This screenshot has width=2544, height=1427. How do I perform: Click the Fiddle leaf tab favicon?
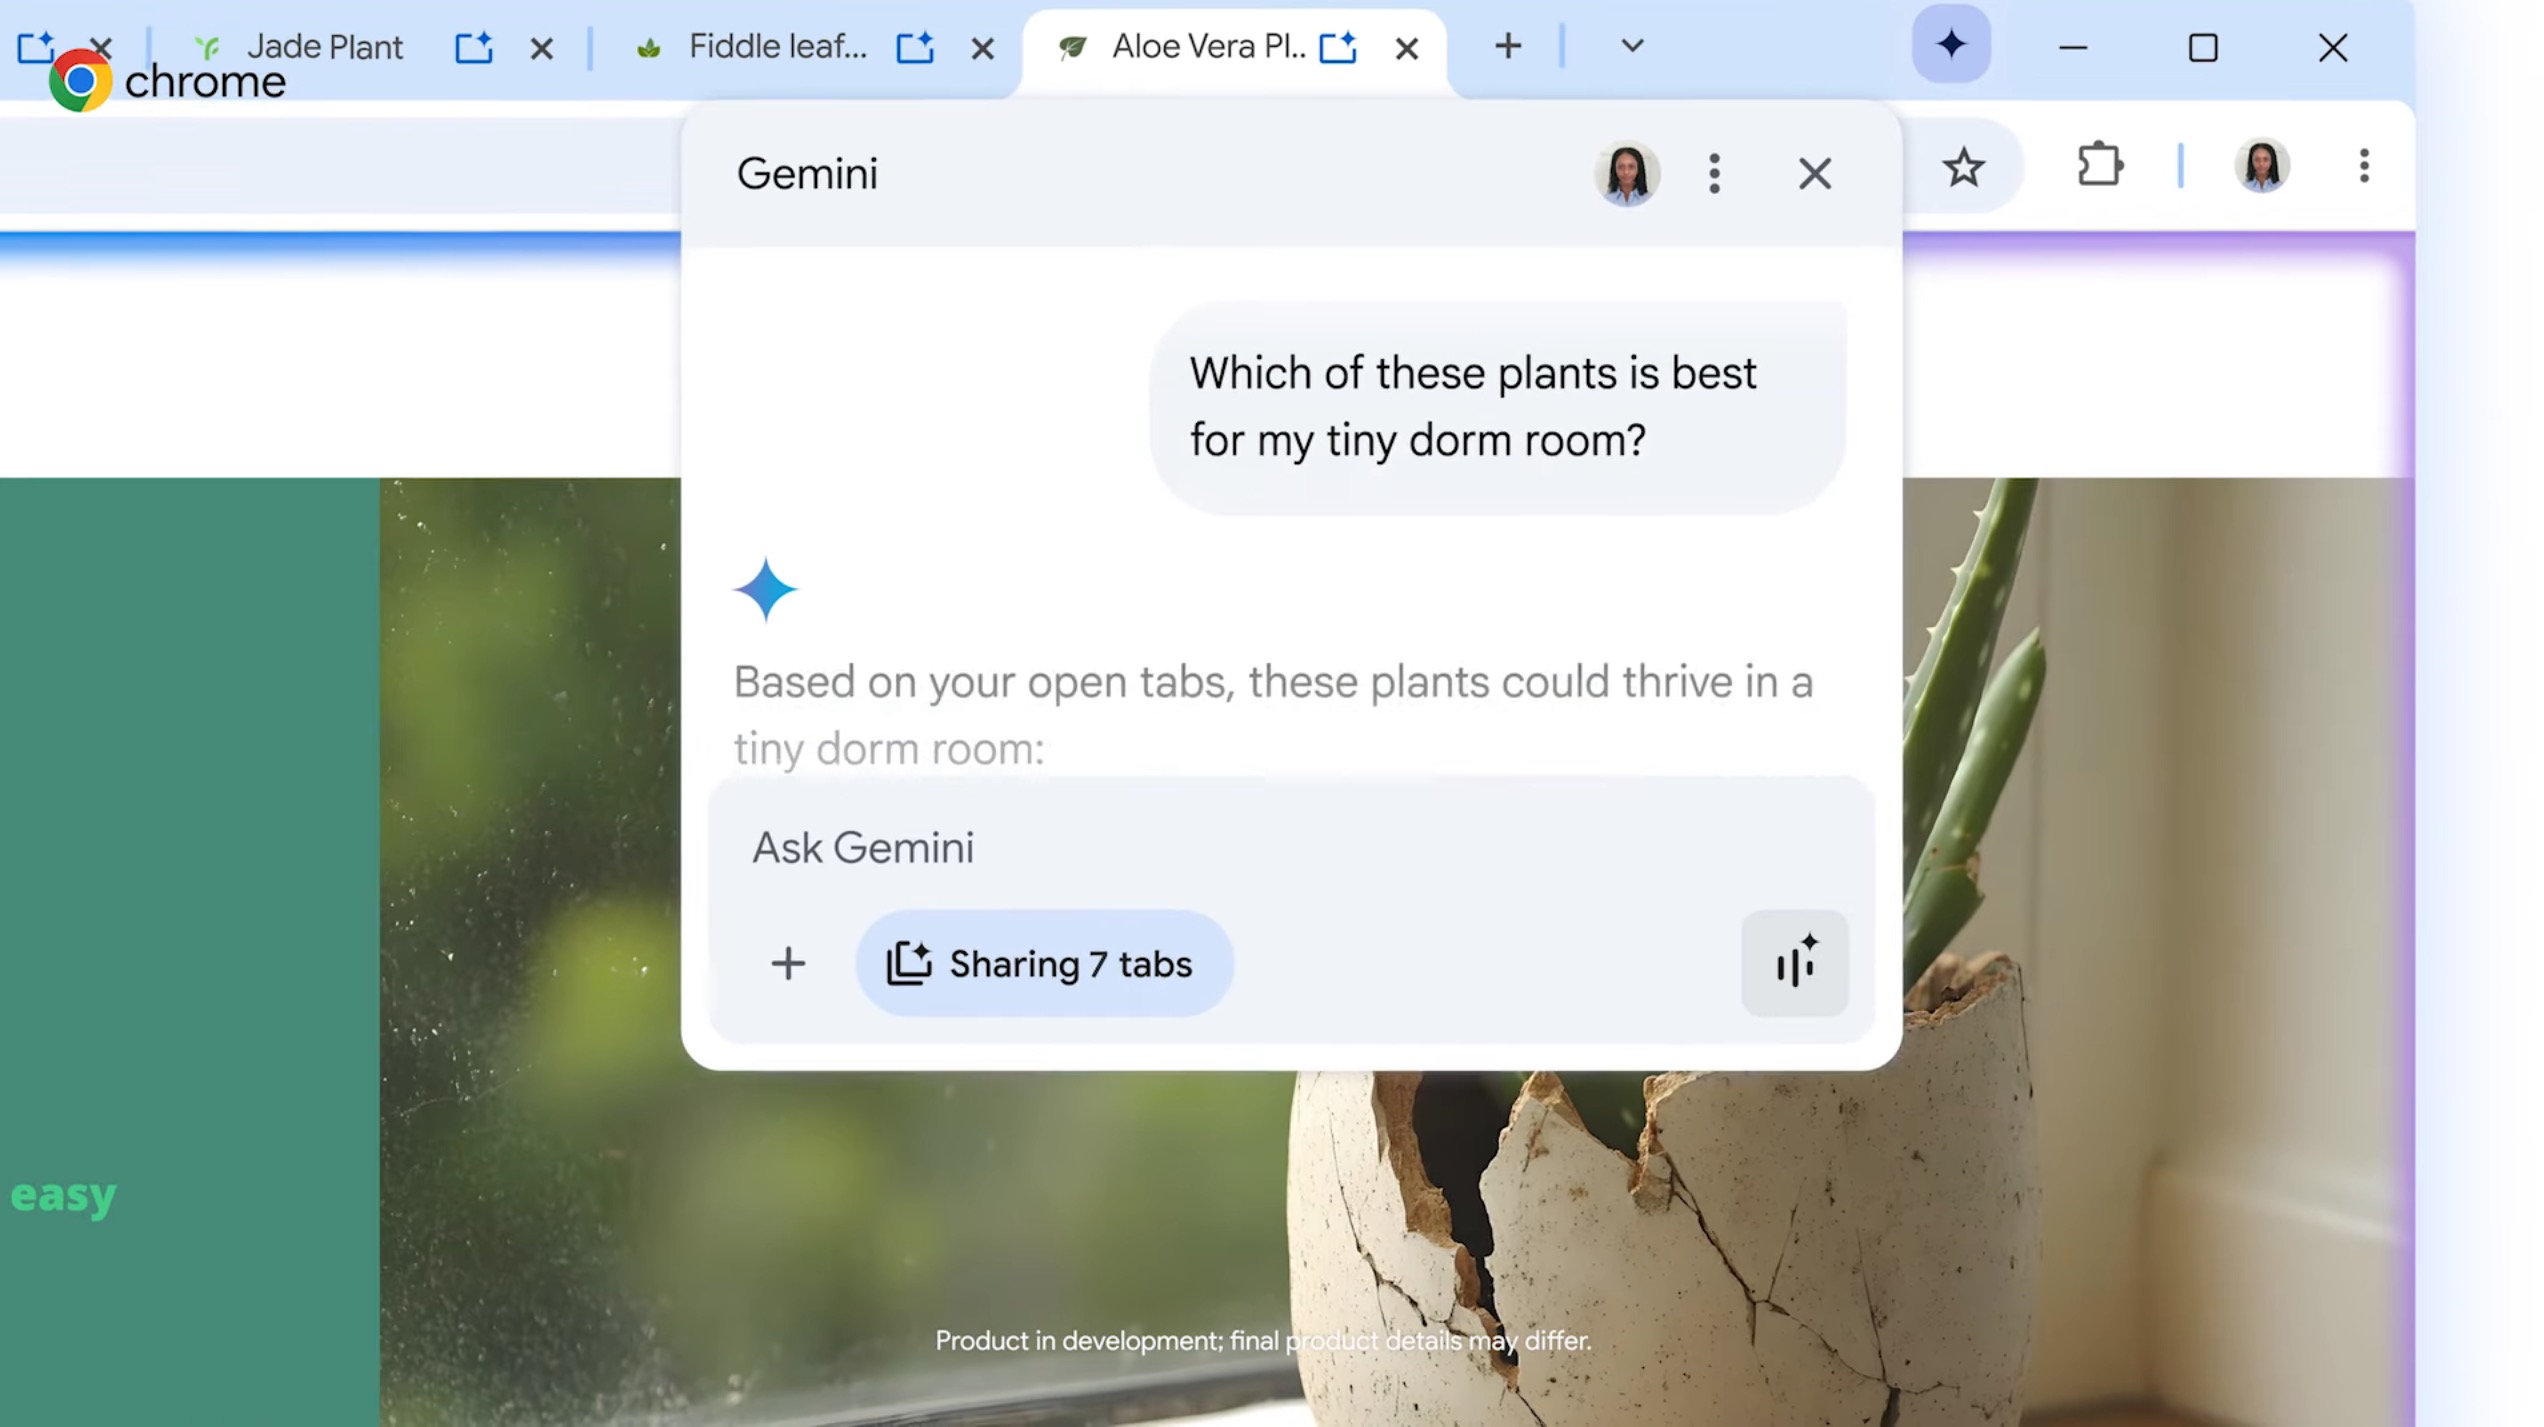(x=648, y=47)
